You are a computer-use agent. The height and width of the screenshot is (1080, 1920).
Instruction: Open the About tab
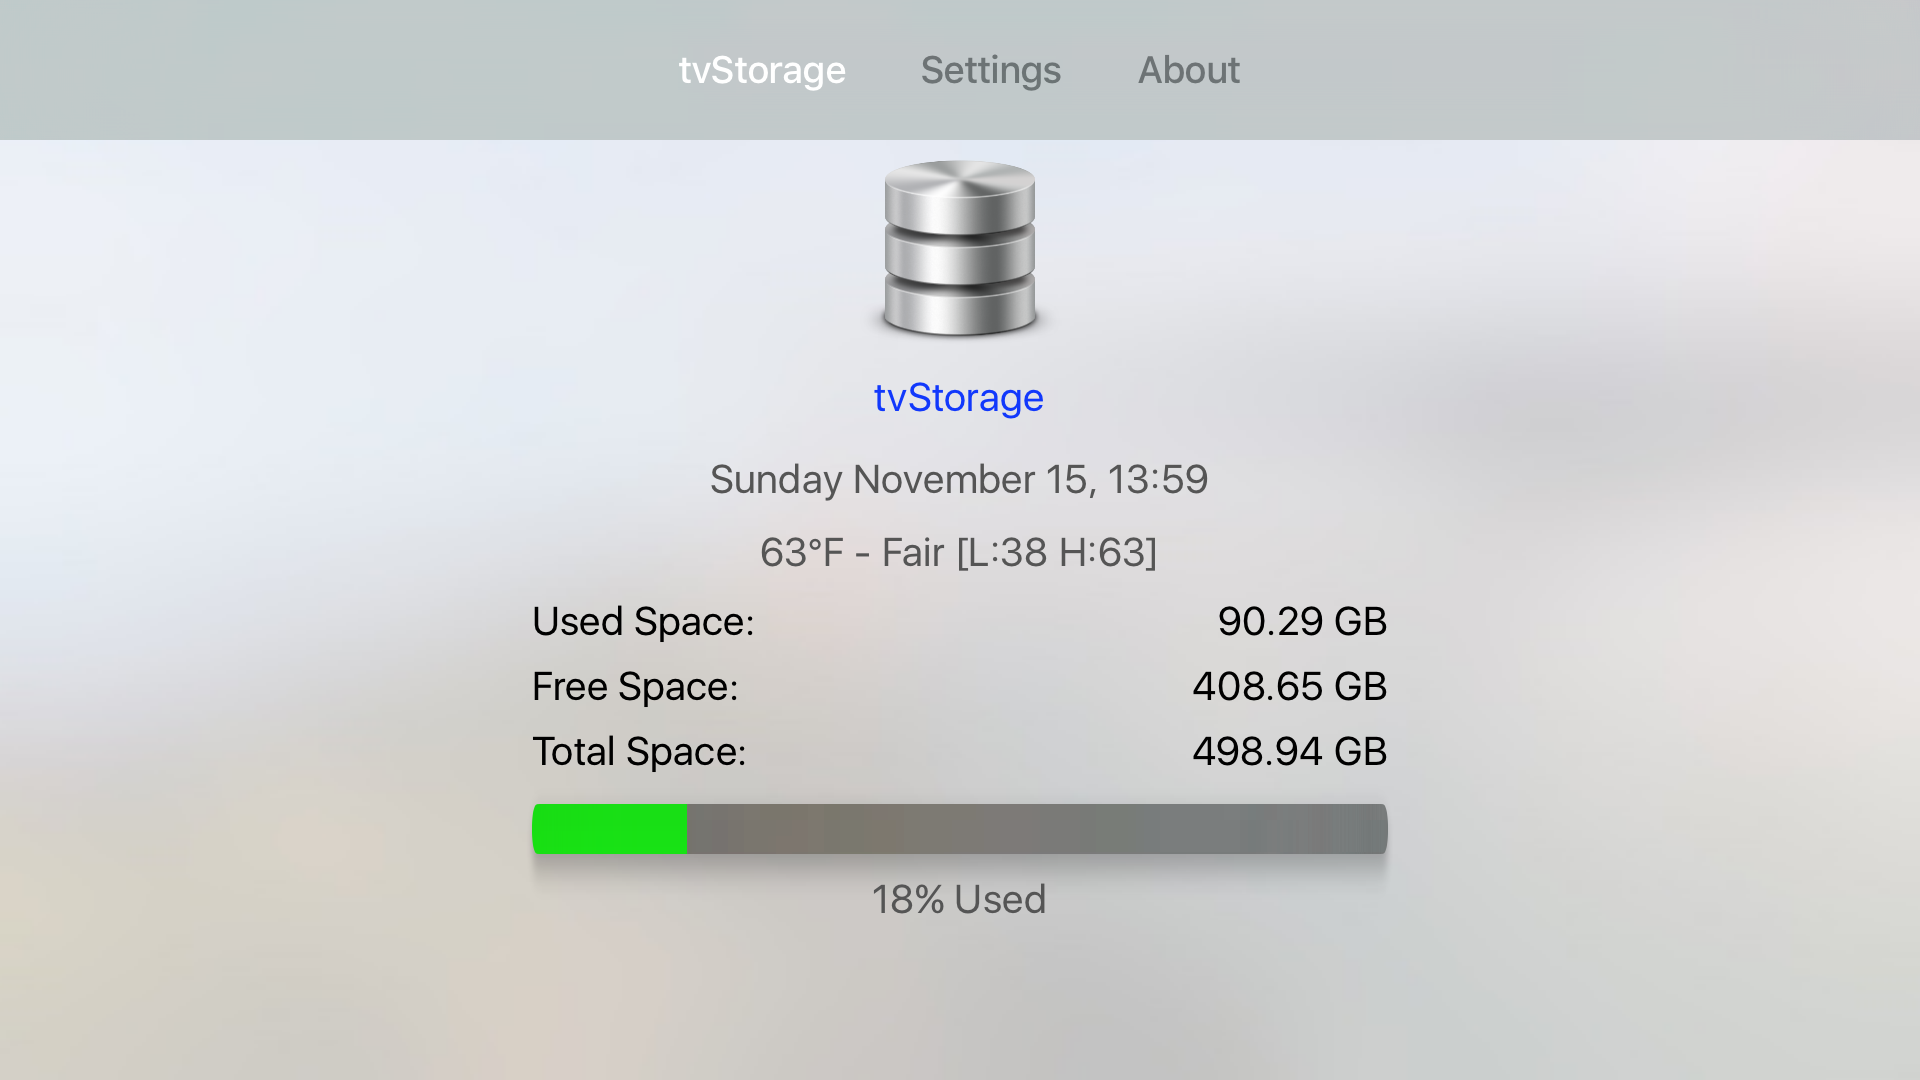(x=1189, y=70)
